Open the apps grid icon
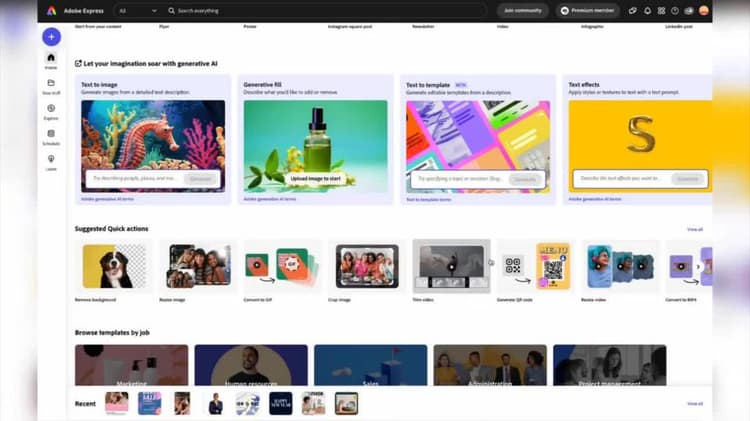 (x=661, y=11)
